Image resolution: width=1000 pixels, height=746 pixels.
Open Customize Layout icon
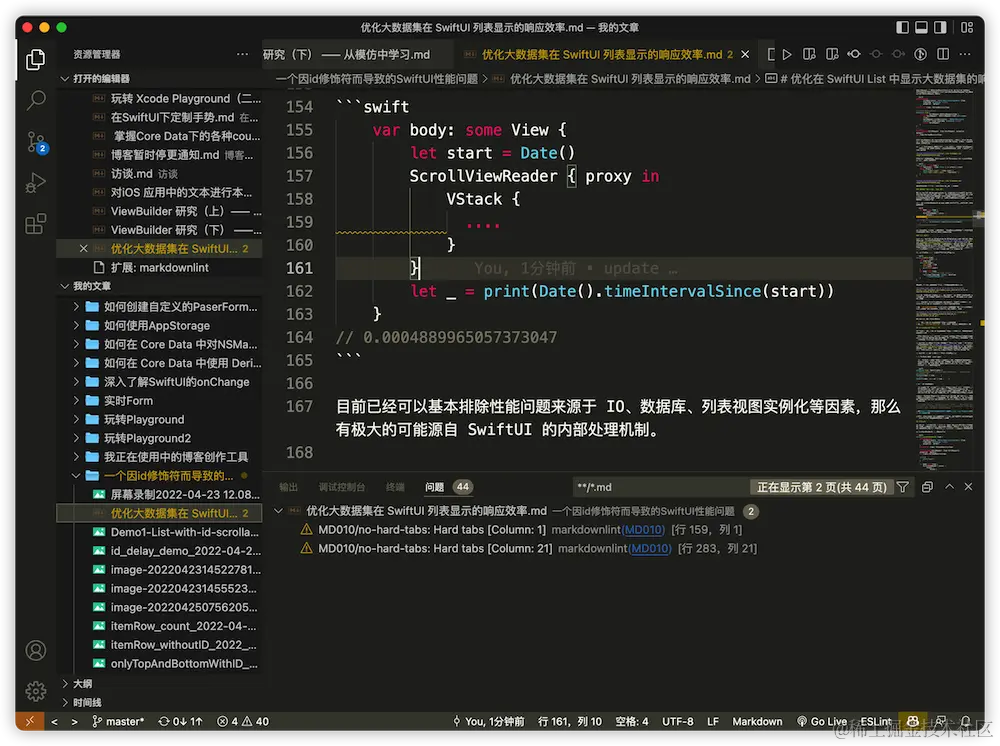(967, 27)
